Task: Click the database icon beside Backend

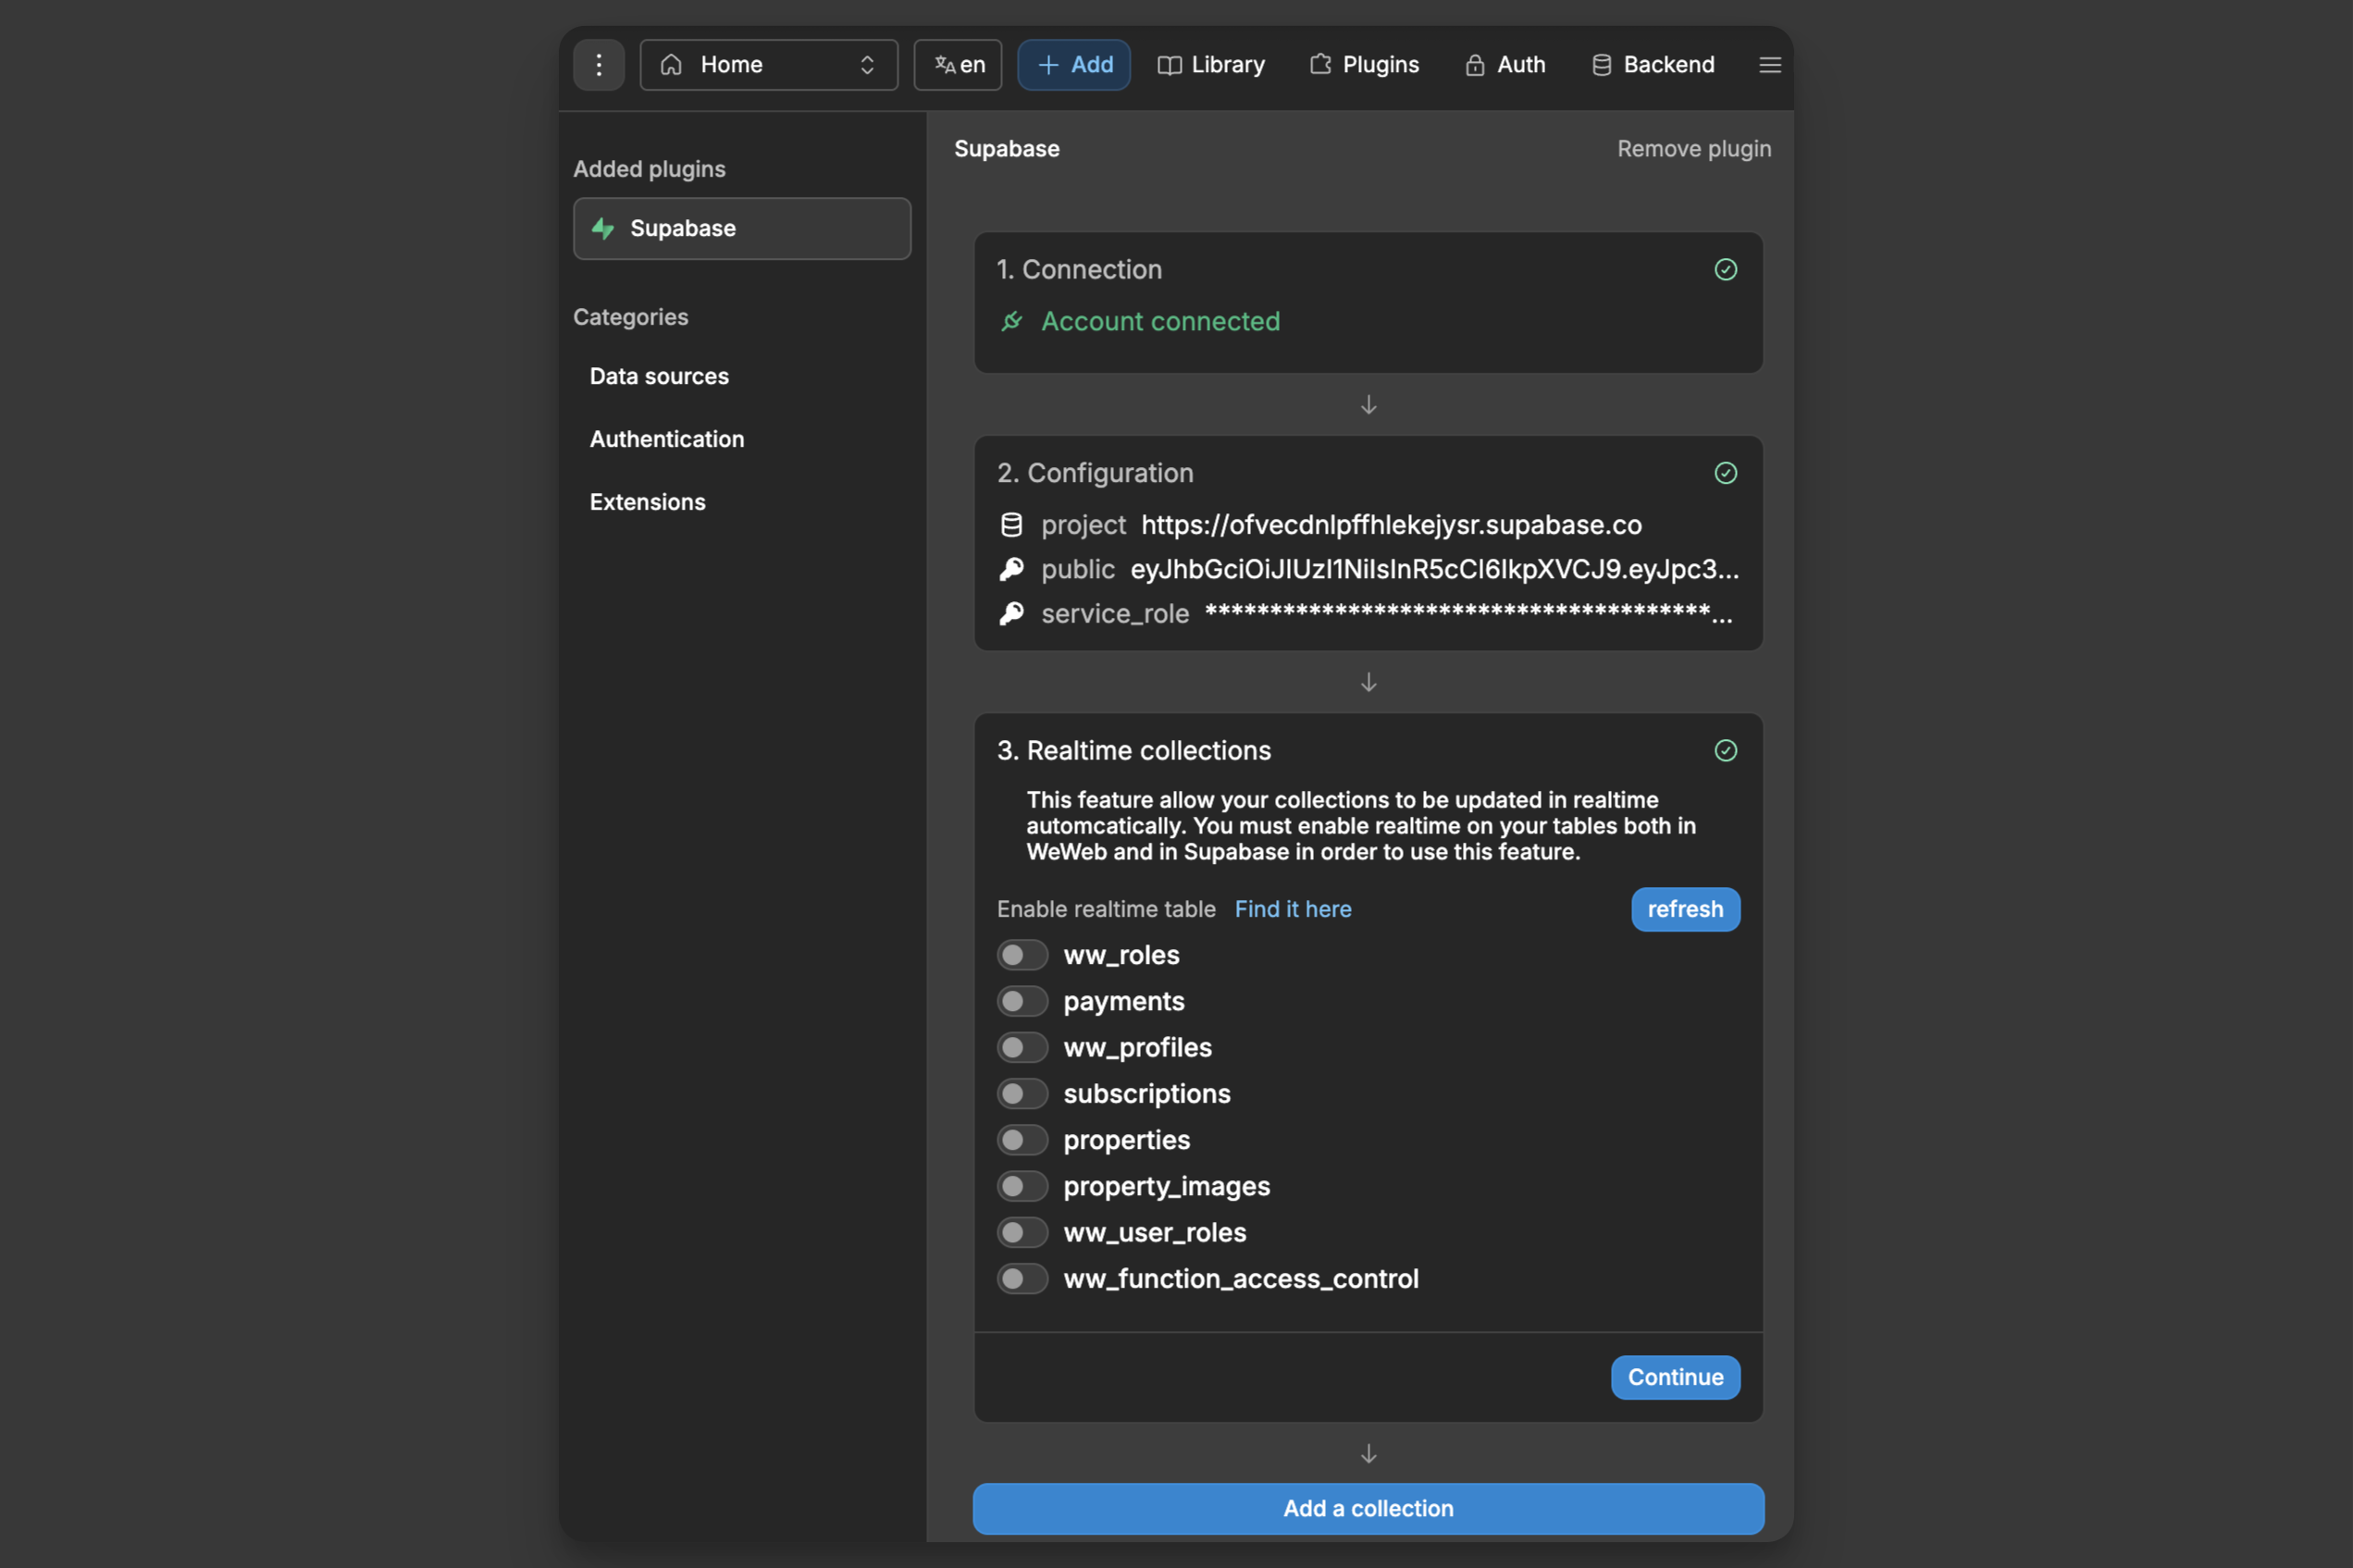Action: click(1601, 65)
